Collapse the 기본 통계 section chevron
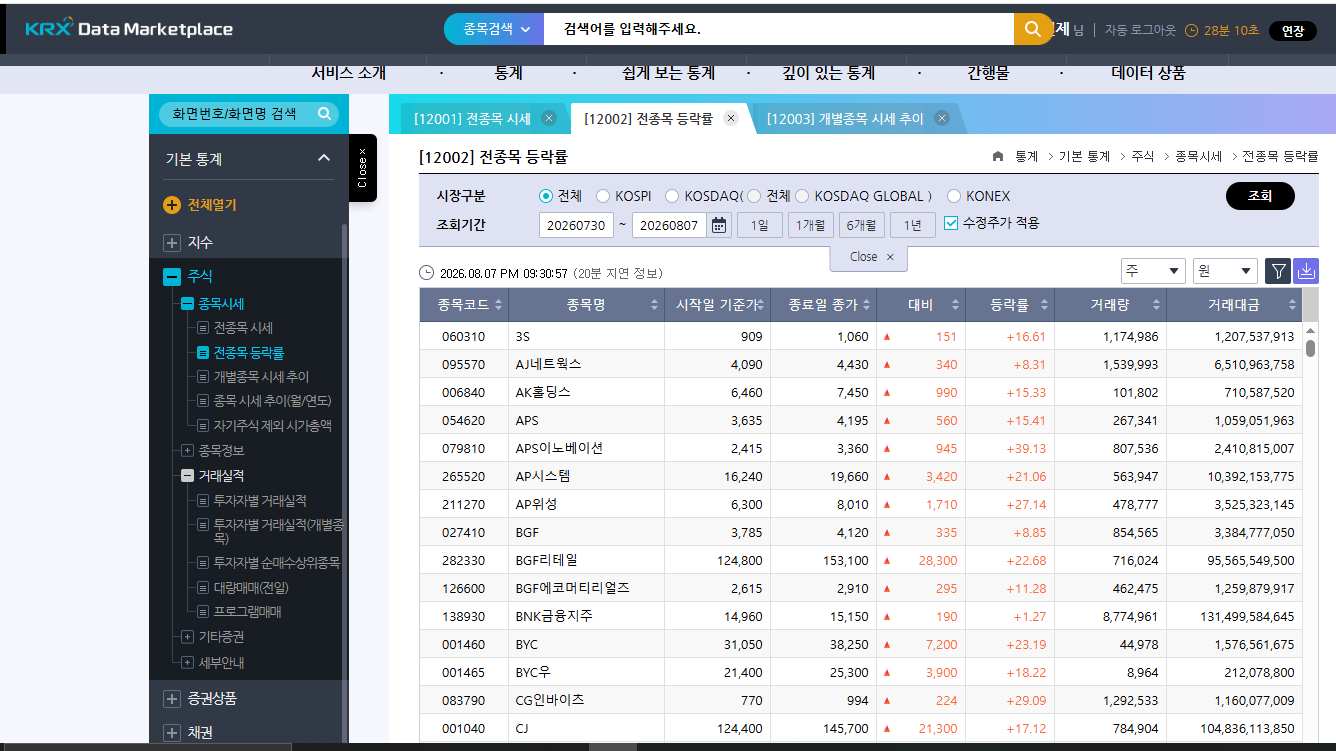The height and width of the screenshot is (751, 1336). click(x=323, y=158)
